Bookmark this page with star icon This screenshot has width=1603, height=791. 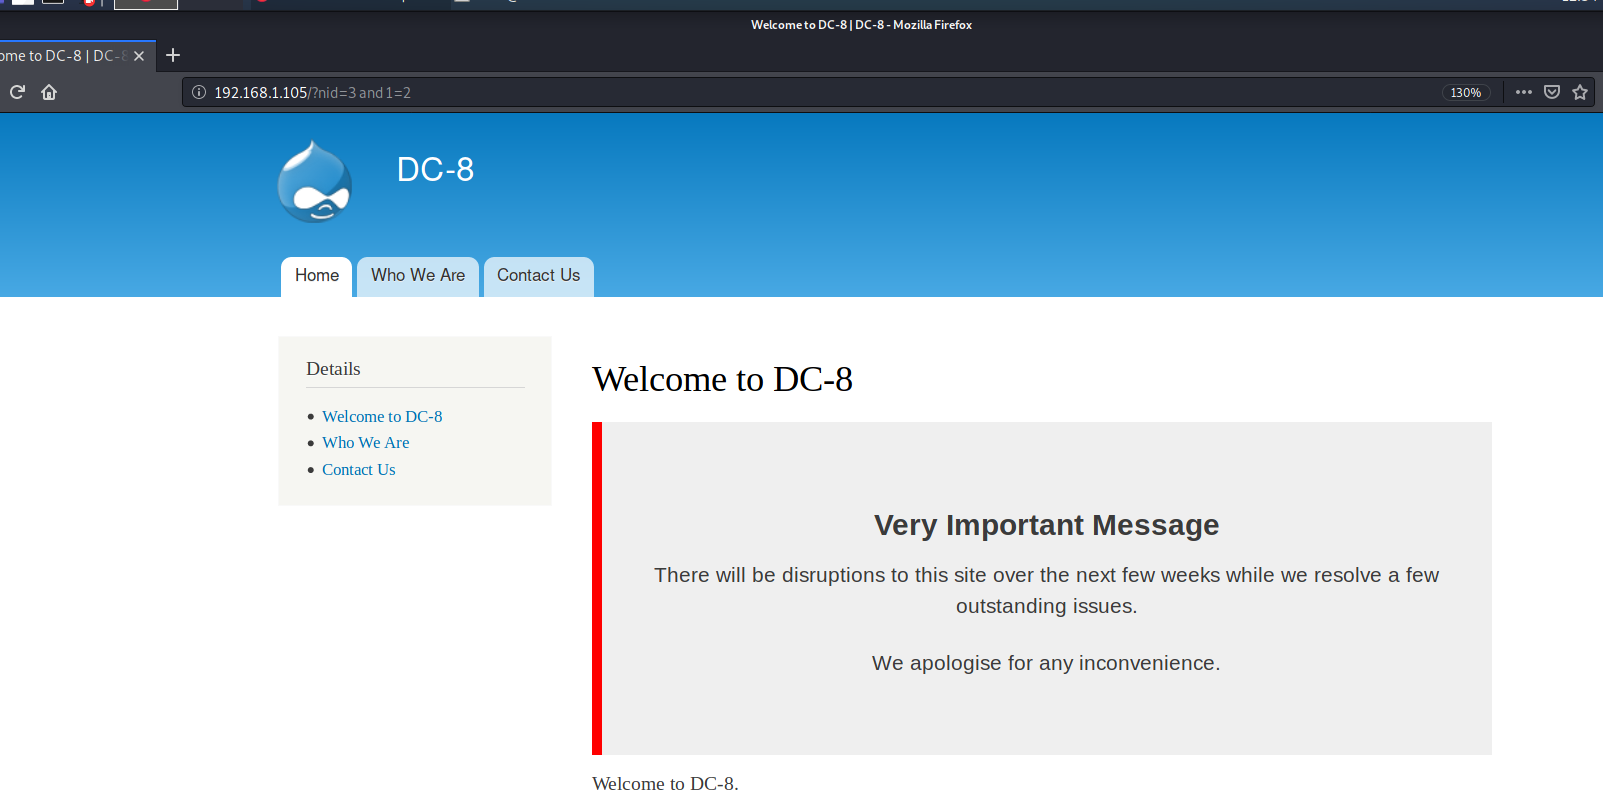pyautogui.click(x=1580, y=92)
